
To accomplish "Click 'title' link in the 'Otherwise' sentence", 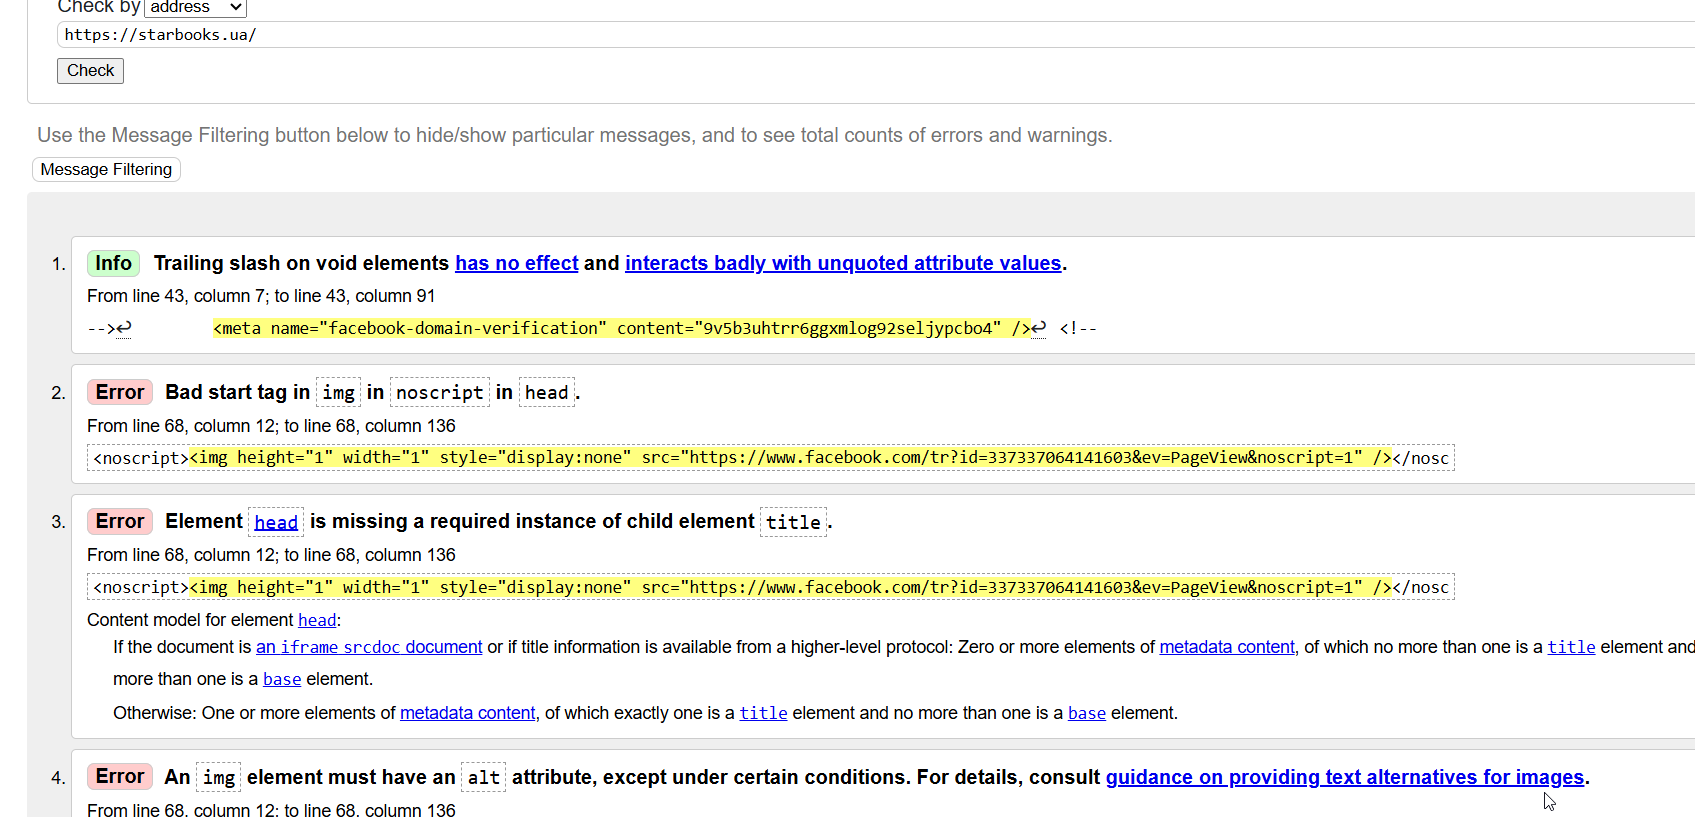I will (763, 713).
